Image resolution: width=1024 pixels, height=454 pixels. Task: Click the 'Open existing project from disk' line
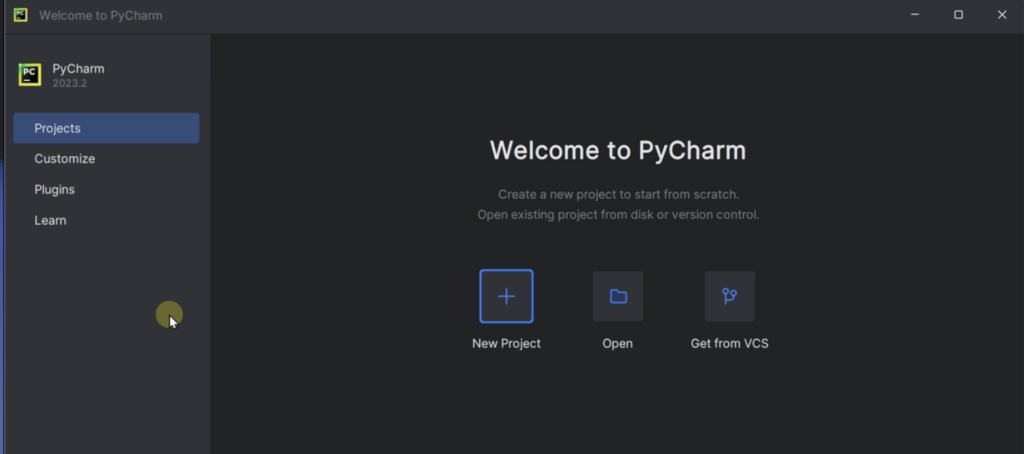[x=618, y=214]
